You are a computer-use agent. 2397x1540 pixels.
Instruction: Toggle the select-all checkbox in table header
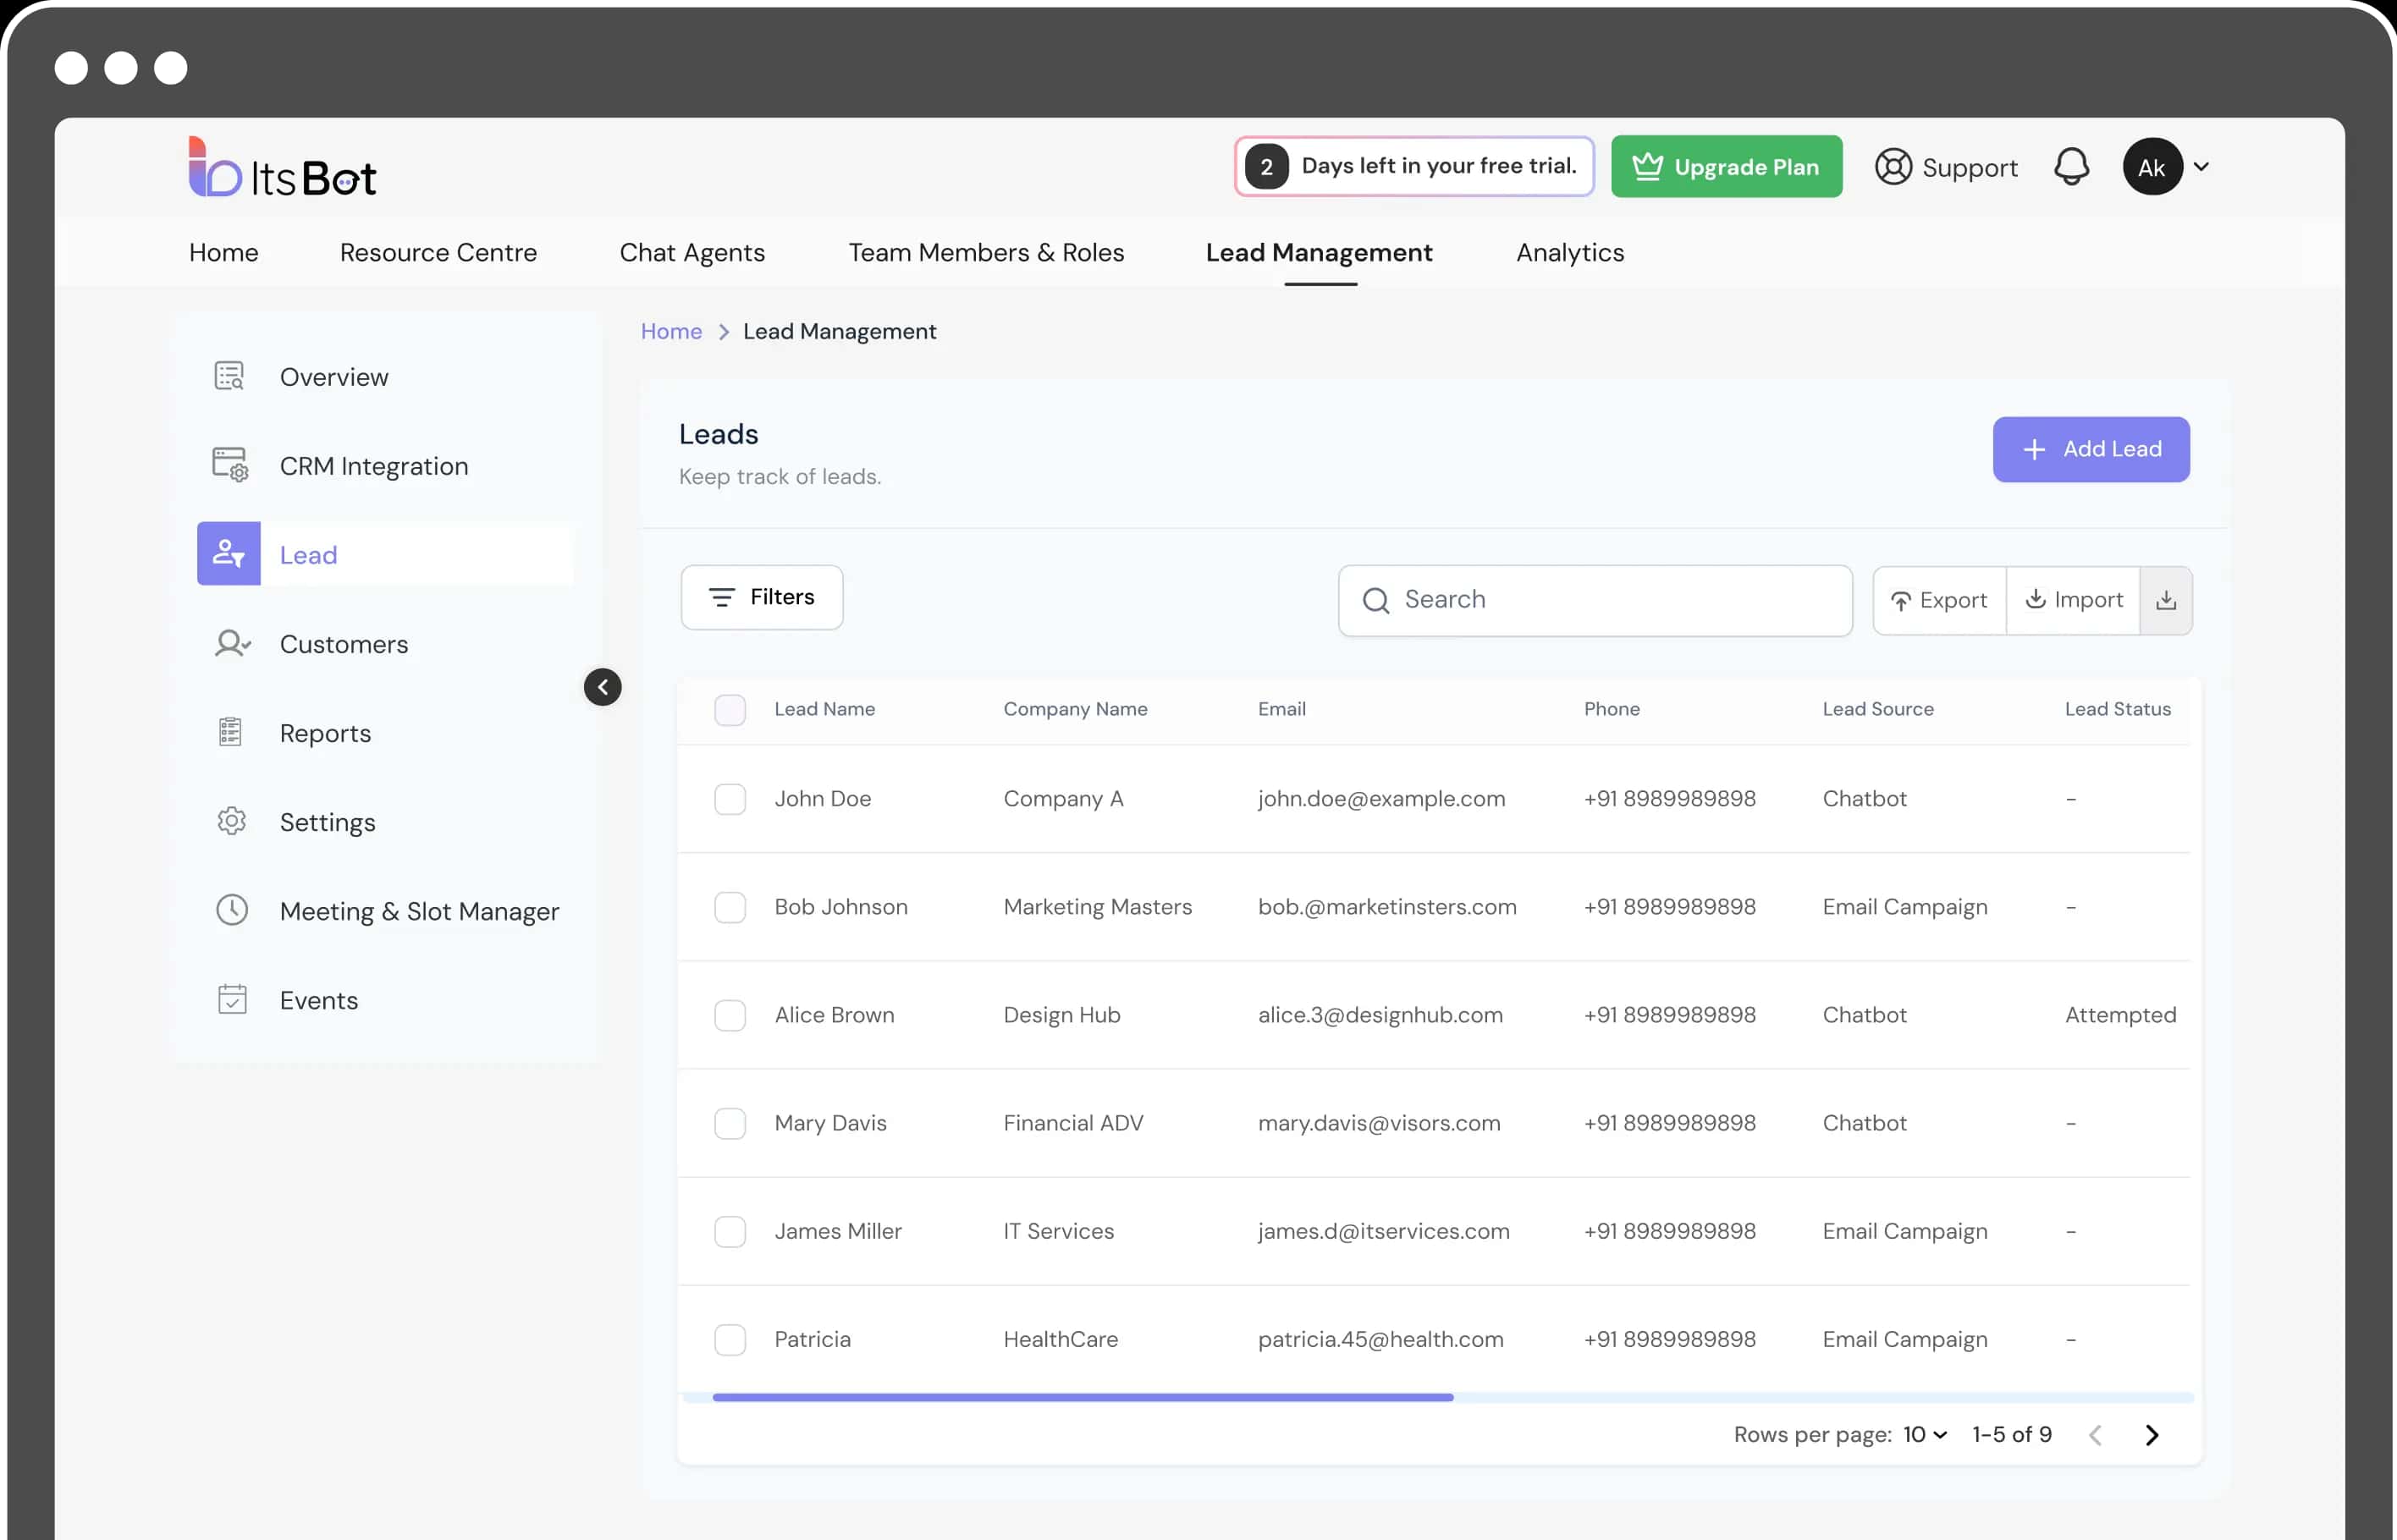click(730, 710)
